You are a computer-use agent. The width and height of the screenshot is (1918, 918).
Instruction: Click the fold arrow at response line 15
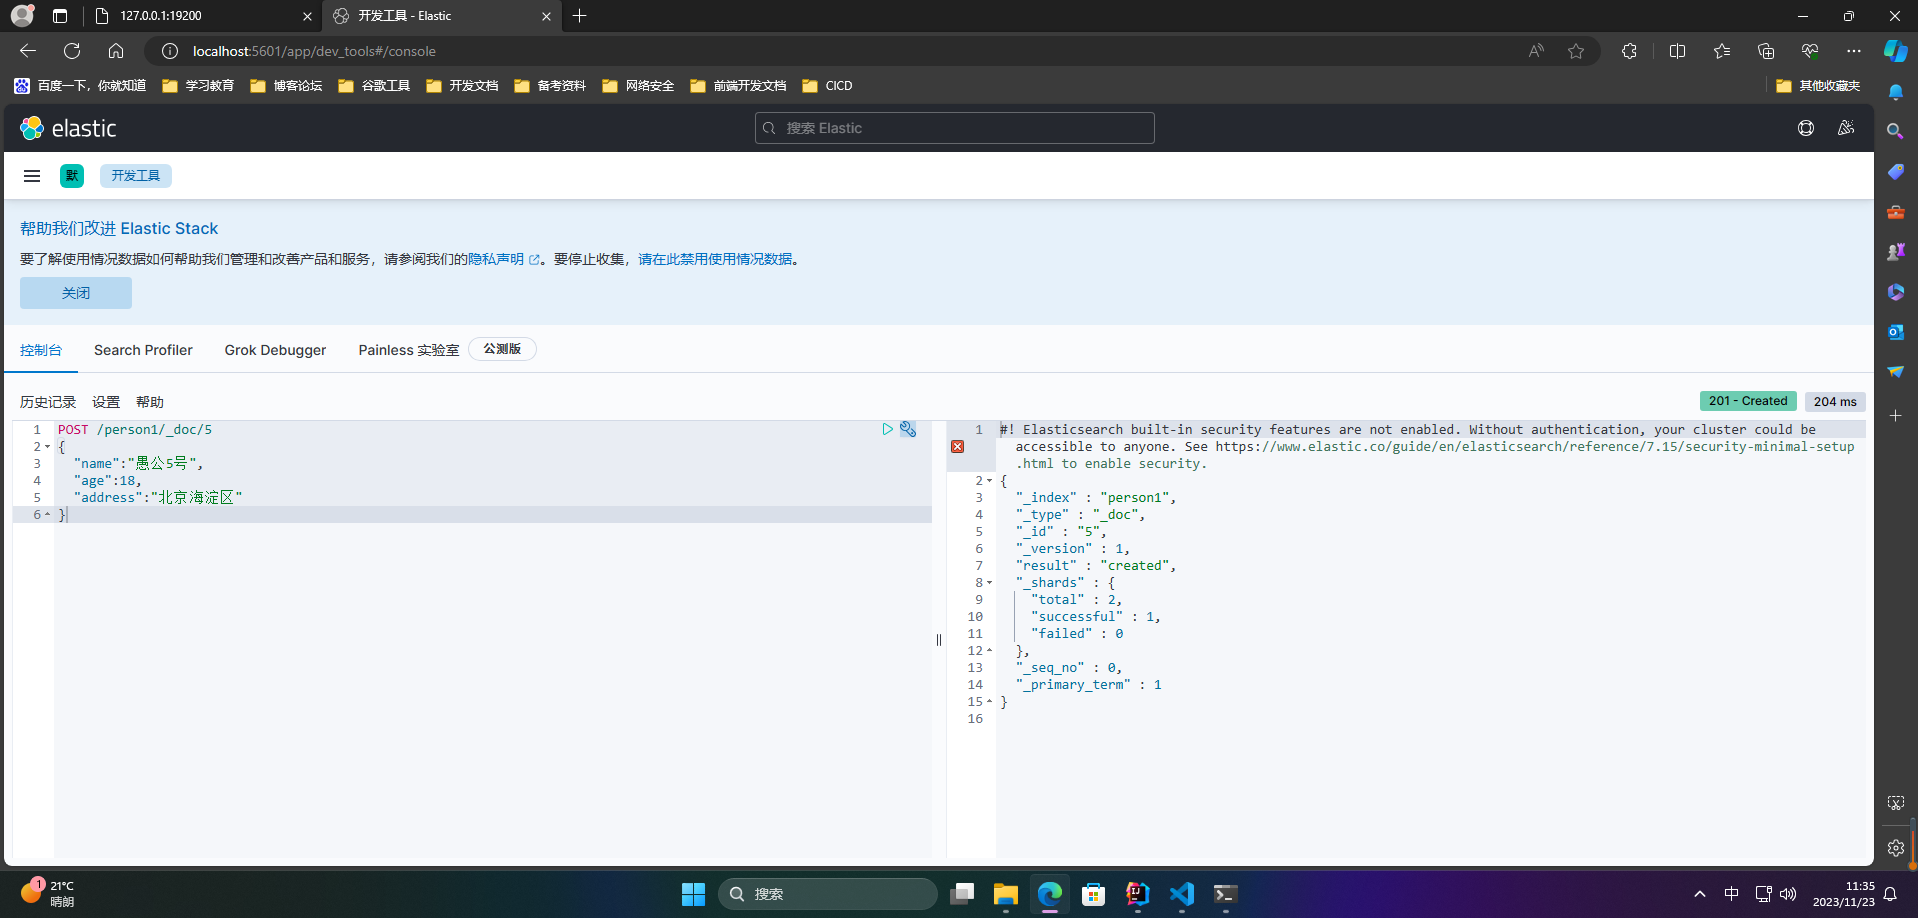click(x=990, y=702)
